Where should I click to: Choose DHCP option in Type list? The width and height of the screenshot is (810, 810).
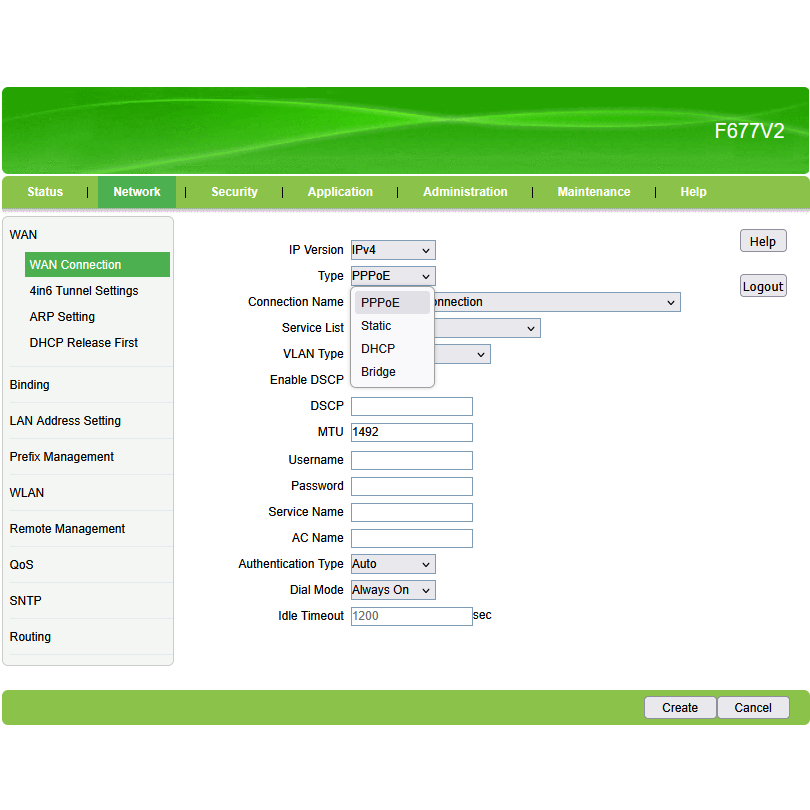pyautogui.click(x=378, y=349)
